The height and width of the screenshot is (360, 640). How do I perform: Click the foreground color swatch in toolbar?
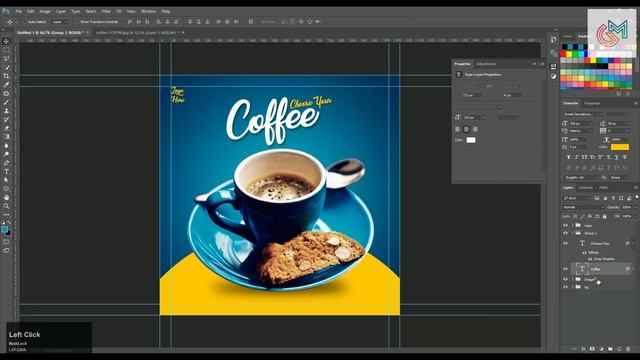point(4,230)
